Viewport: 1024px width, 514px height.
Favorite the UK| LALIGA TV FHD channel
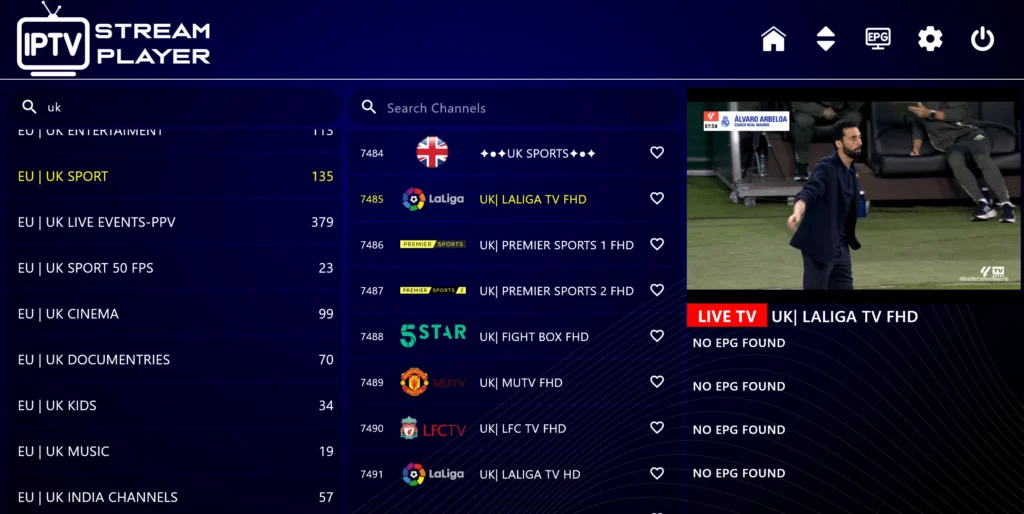pyautogui.click(x=657, y=199)
